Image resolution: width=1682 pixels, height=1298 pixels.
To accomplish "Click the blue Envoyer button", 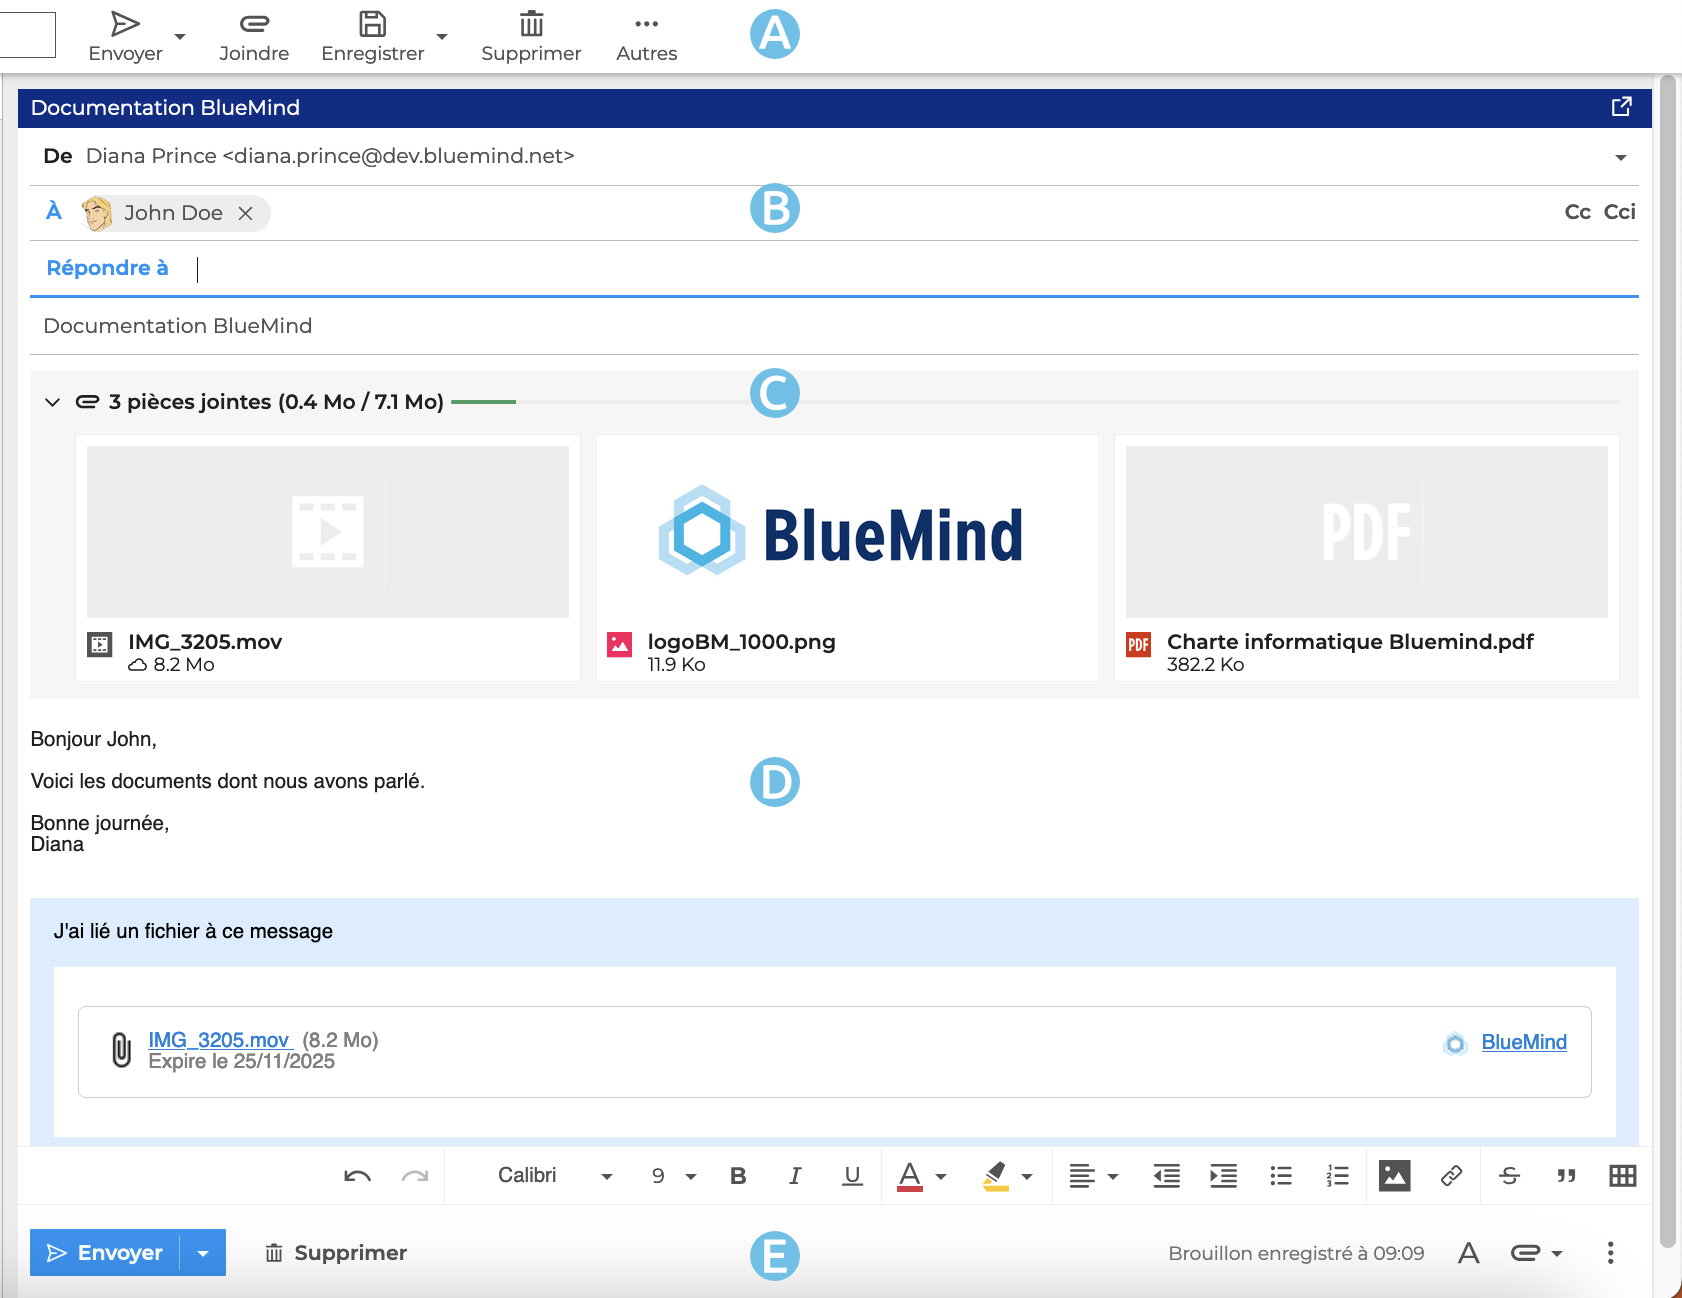I will 105,1253.
